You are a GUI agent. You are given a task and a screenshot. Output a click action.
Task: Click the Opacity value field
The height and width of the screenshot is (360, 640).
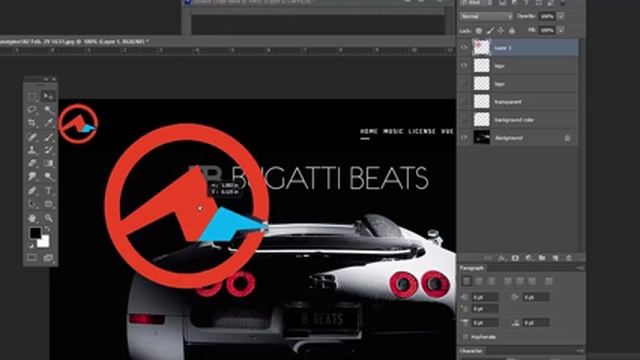point(547,16)
